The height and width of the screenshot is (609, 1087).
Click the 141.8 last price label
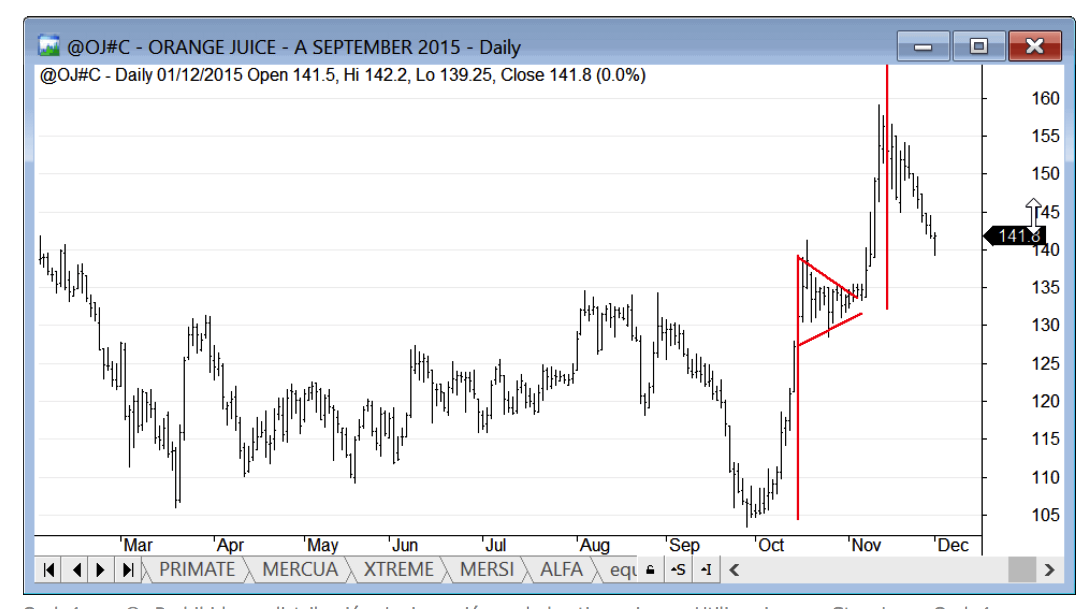(x=1015, y=236)
